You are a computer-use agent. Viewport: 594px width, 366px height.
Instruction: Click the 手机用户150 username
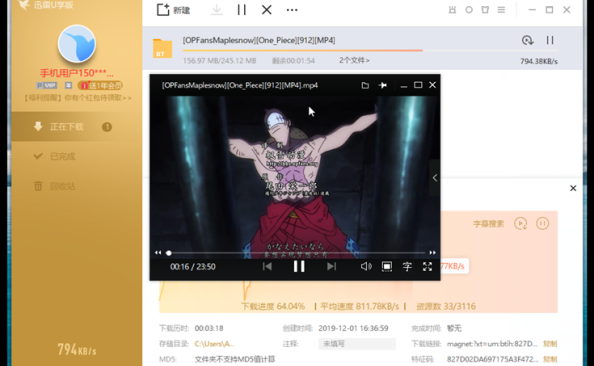[x=77, y=73]
